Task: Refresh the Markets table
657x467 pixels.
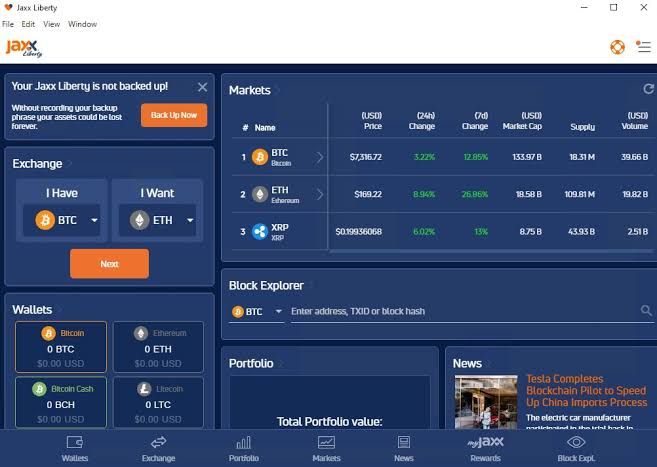Action: pos(648,88)
